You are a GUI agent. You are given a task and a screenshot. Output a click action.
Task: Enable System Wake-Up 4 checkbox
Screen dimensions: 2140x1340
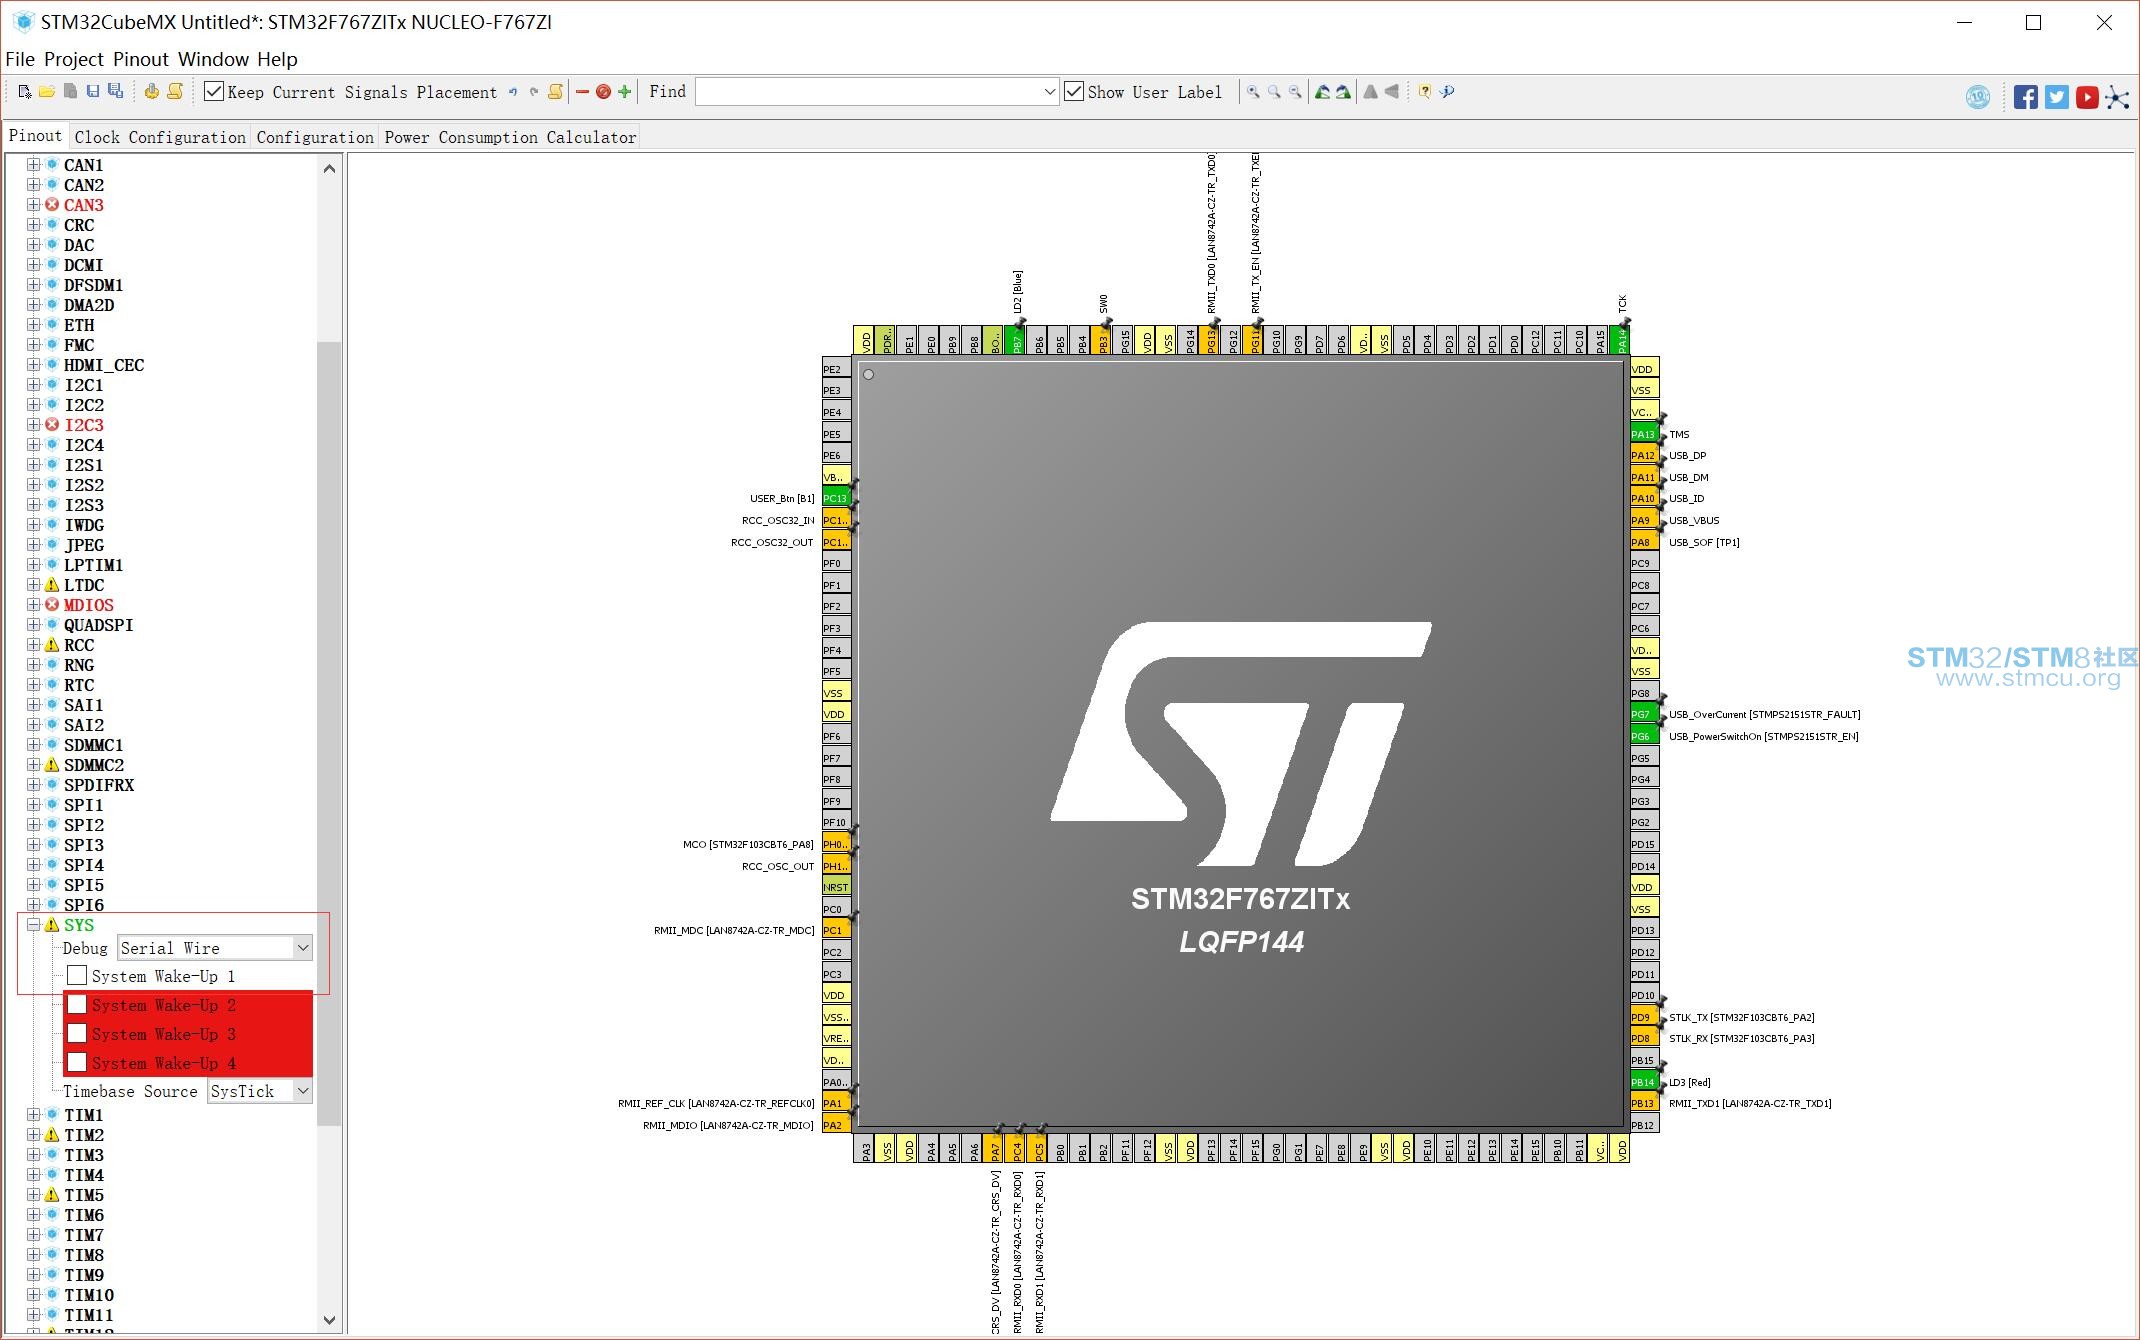coord(77,1063)
